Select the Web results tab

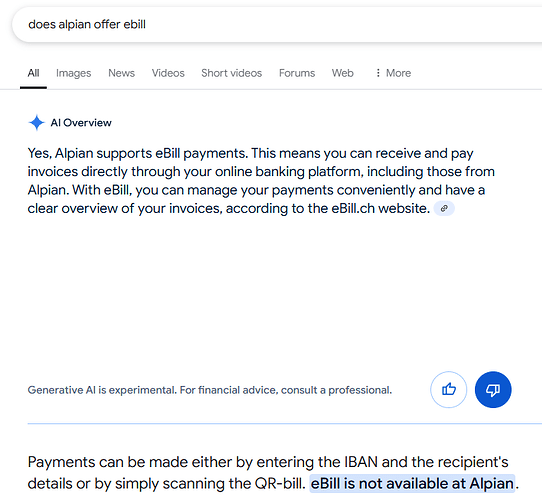tap(343, 73)
